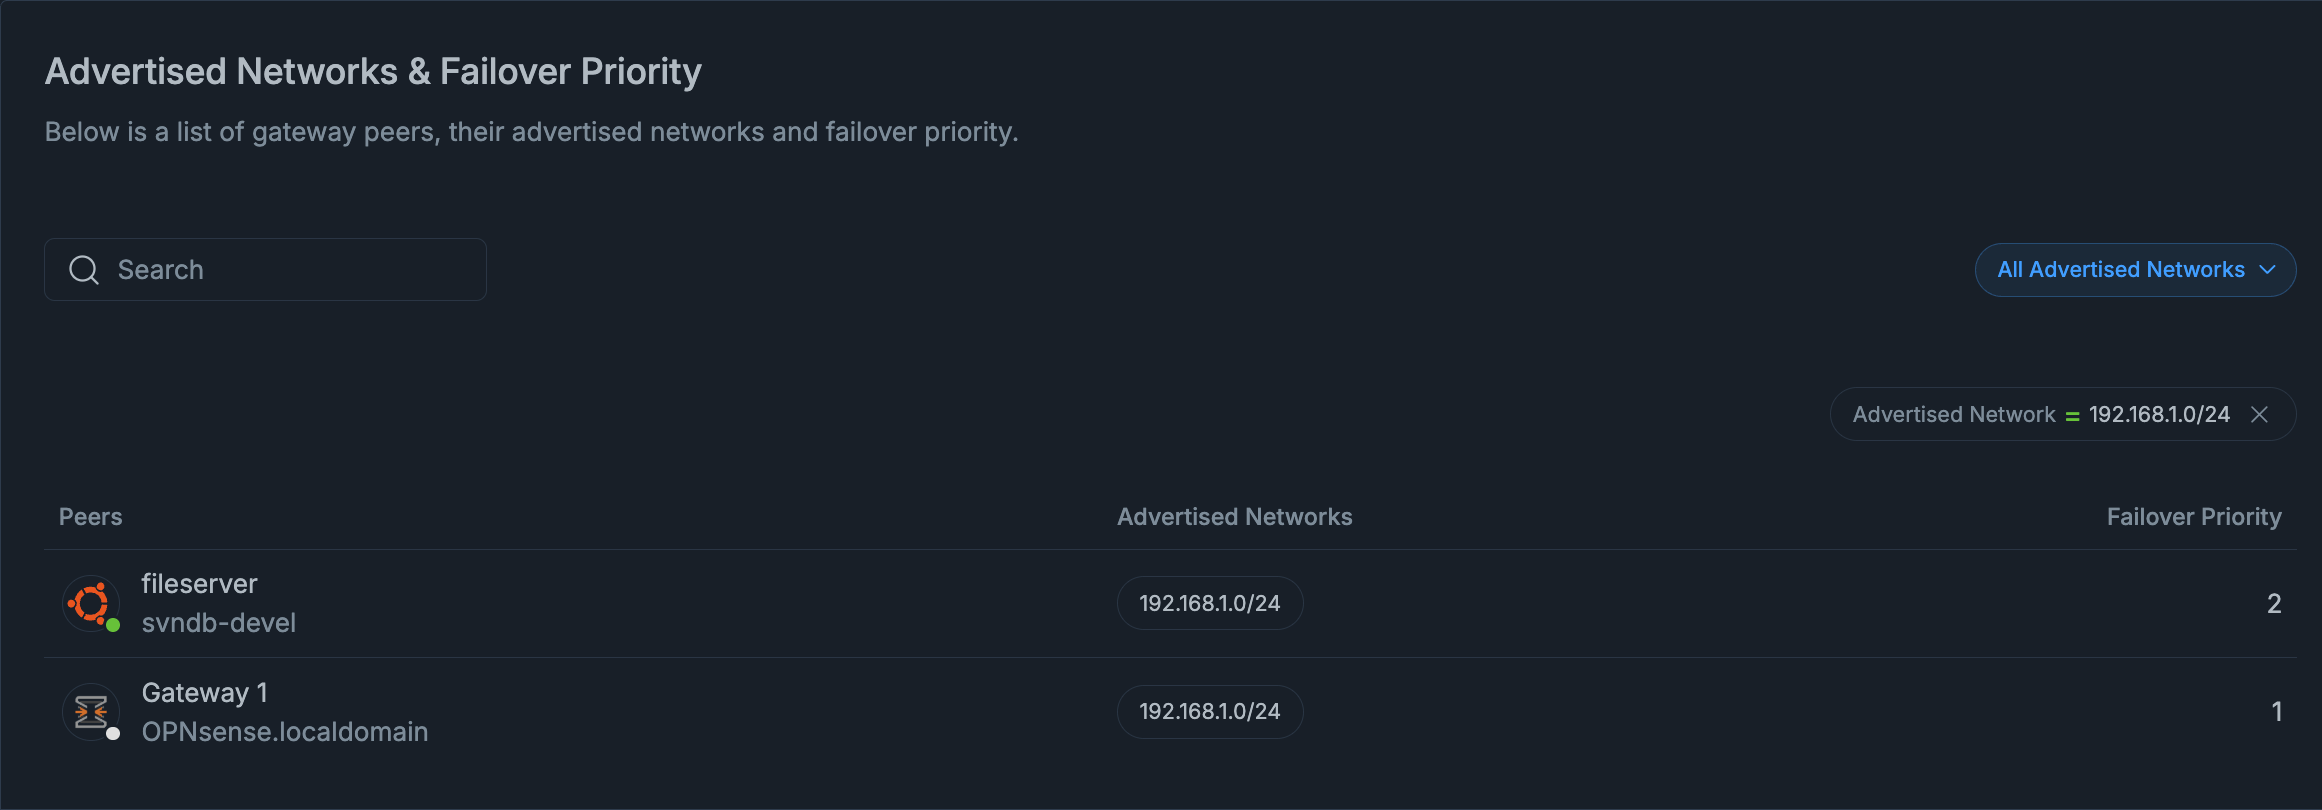Click the Ubuntu icon next to fileserver
Viewport: 2322px width, 810px height.
(91, 602)
